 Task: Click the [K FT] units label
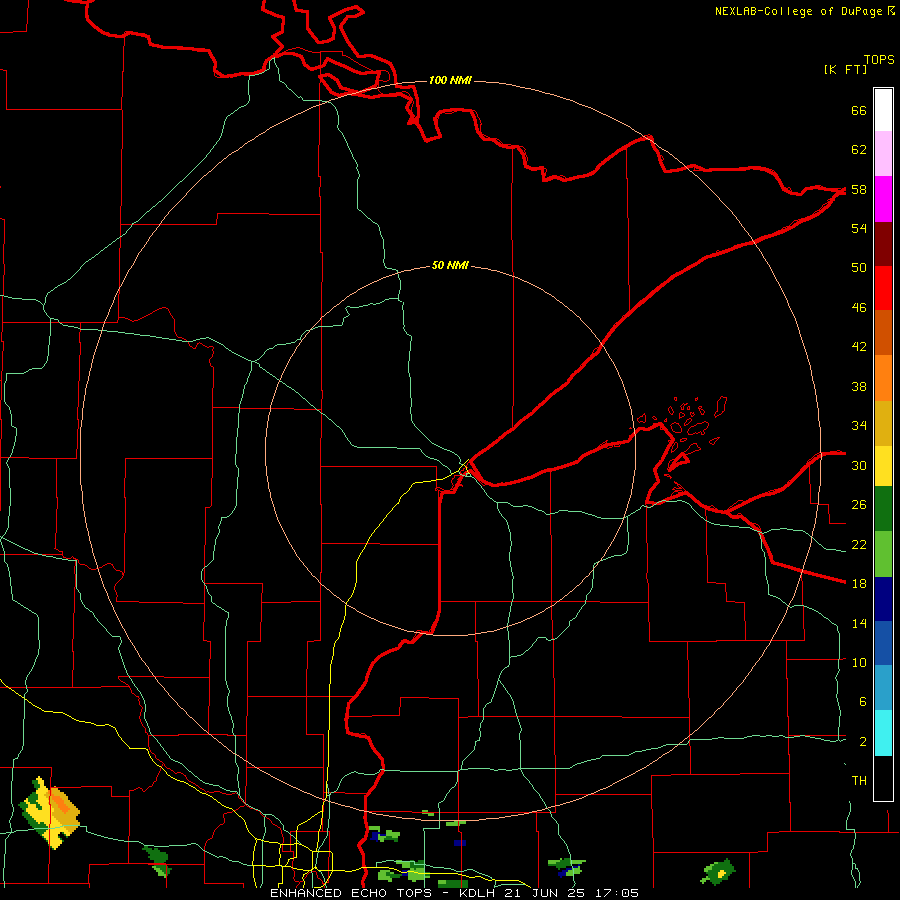click(845, 69)
